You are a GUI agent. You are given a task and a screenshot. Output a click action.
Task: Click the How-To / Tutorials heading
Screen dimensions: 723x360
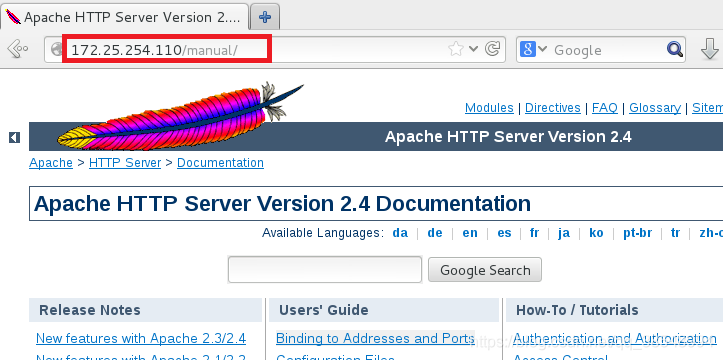tap(577, 310)
